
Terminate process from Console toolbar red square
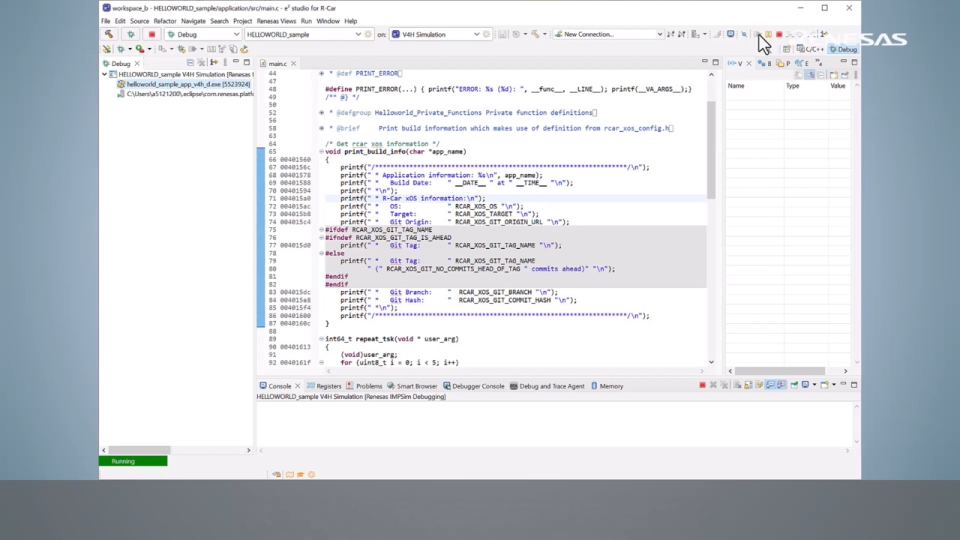[x=702, y=385]
